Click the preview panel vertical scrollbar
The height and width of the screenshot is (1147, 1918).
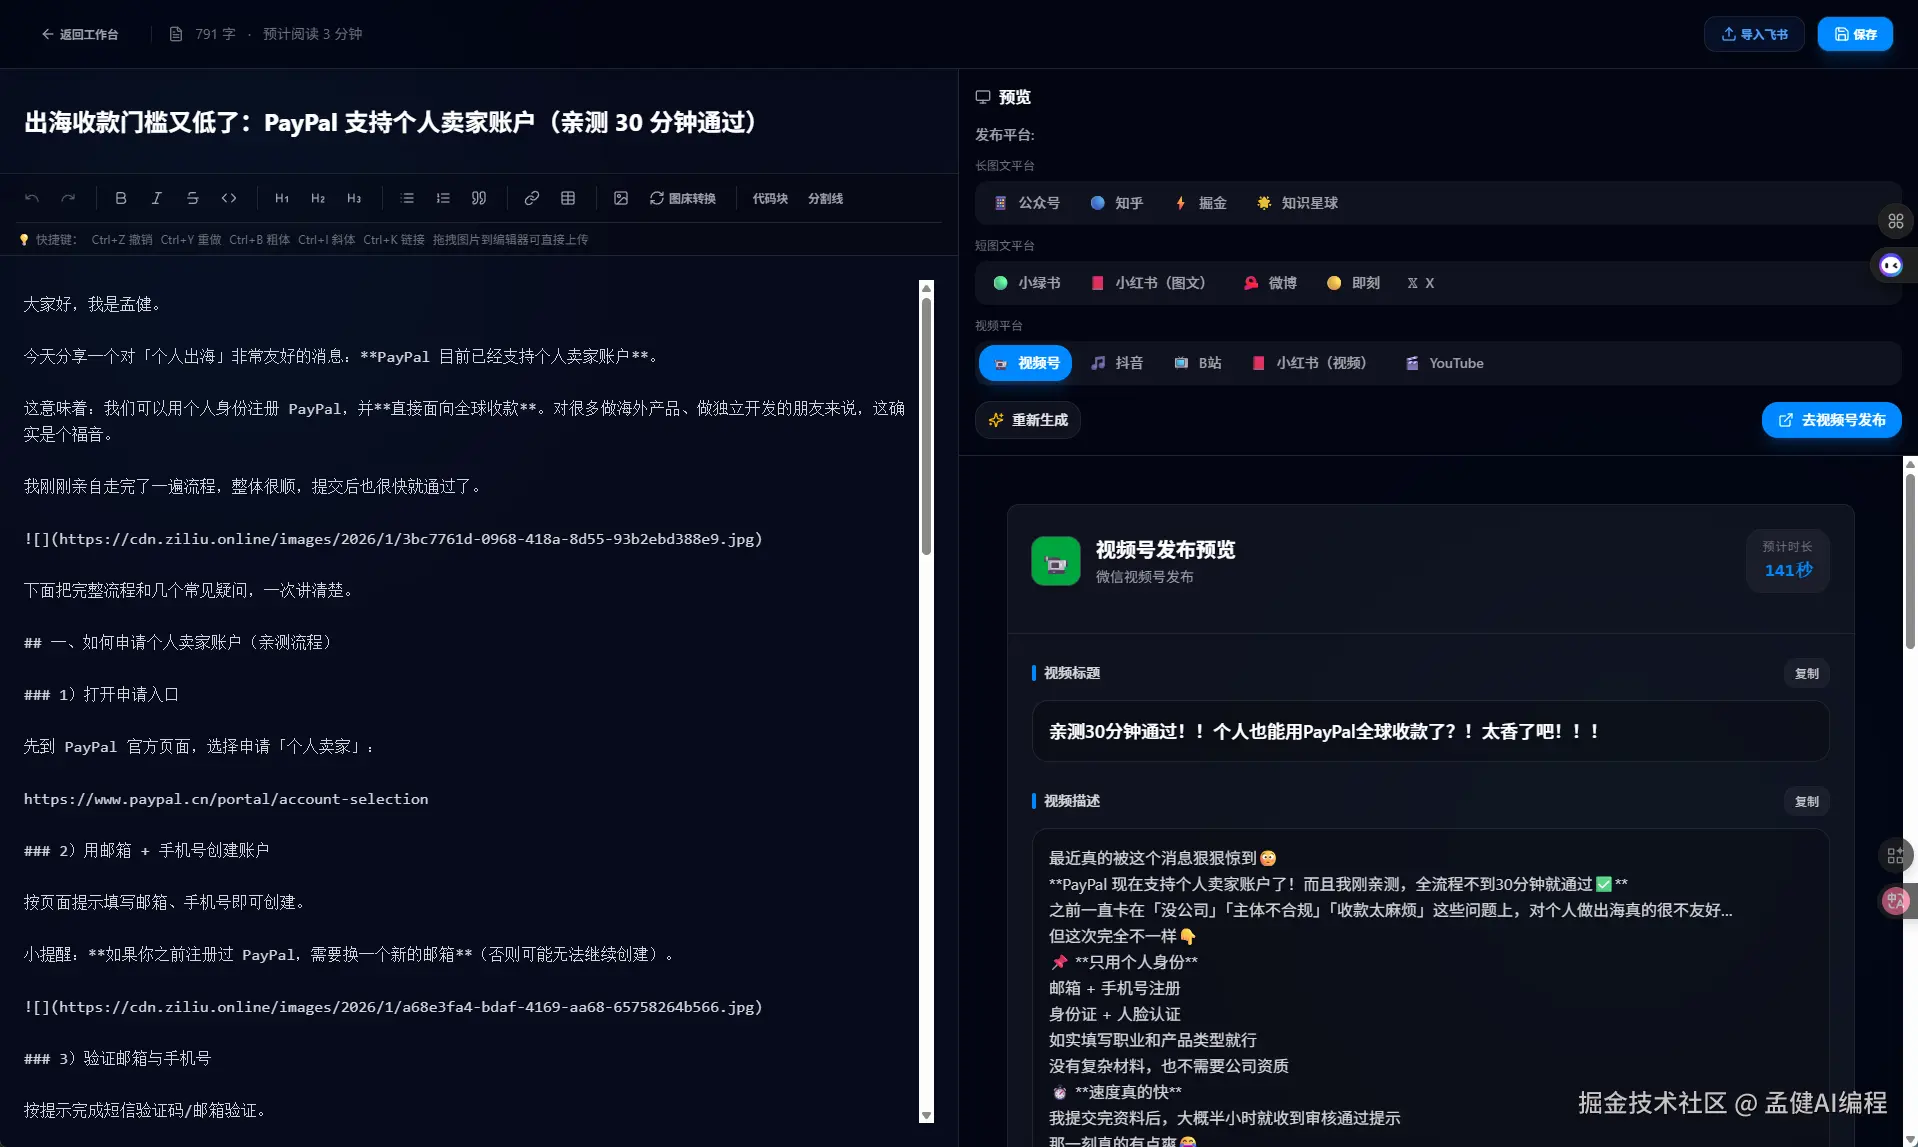pos(1910,560)
